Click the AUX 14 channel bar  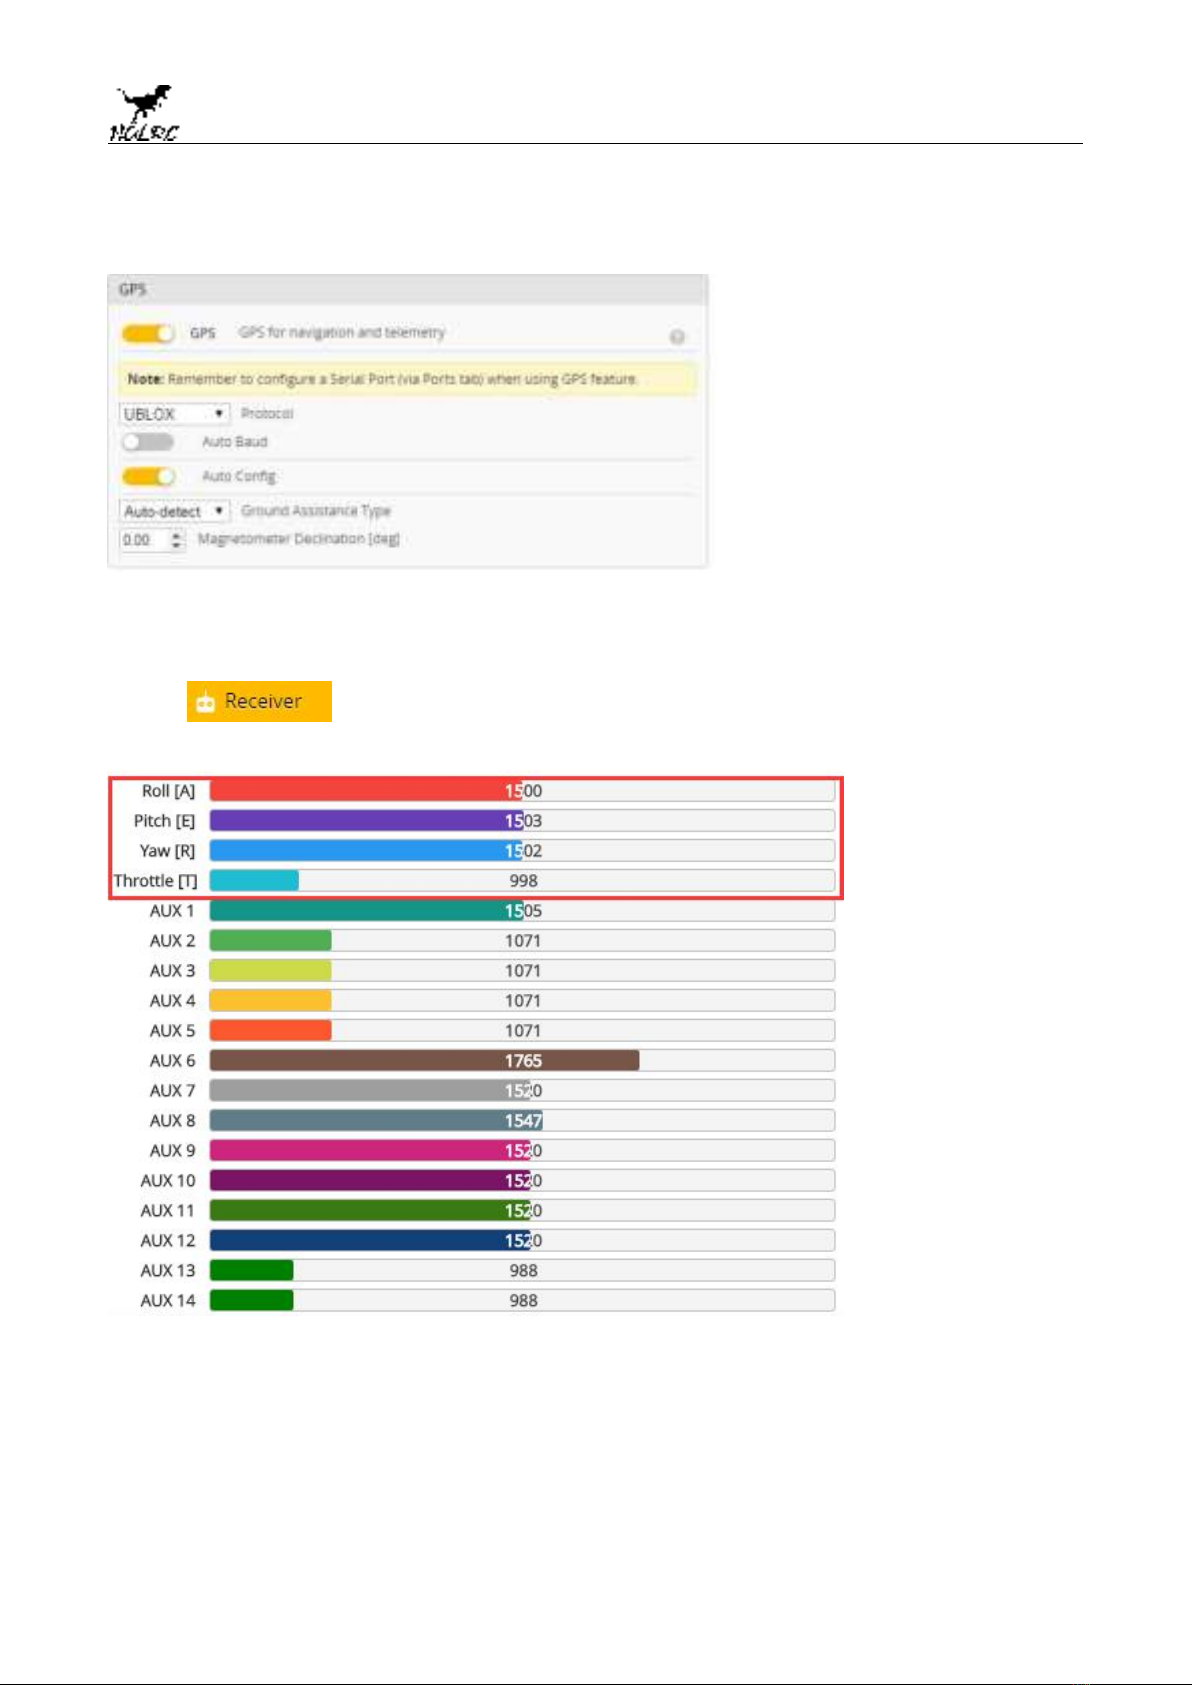click(x=522, y=1301)
